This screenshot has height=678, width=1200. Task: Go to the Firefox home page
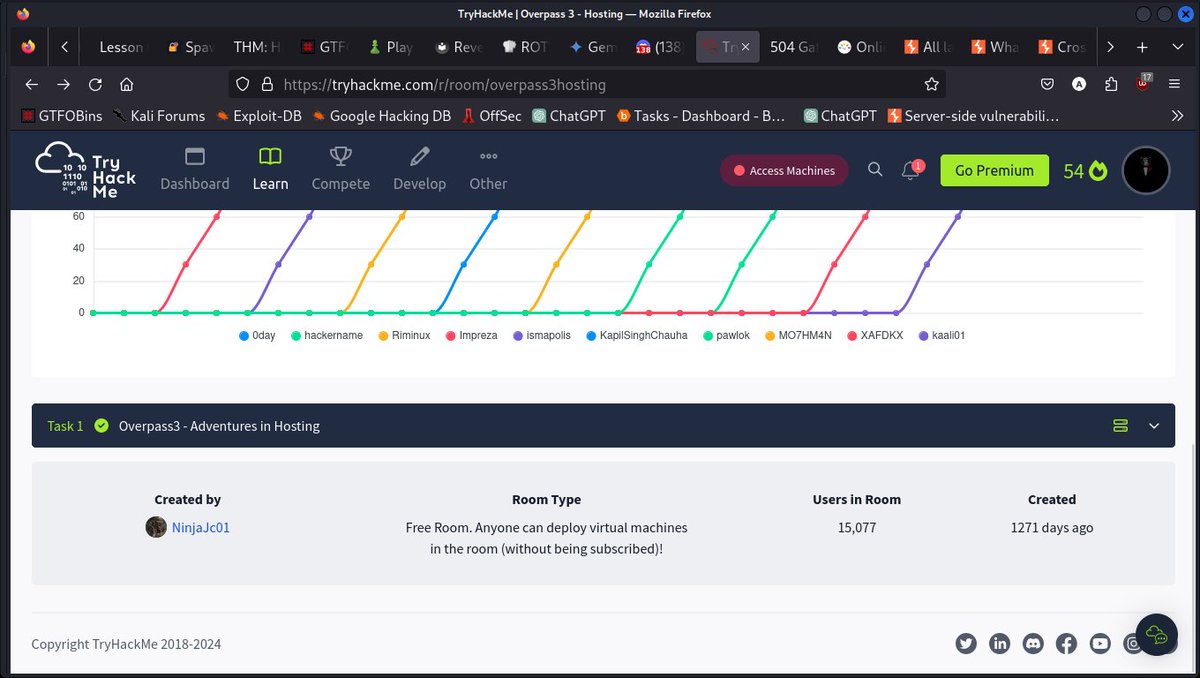(x=126, y=84)
